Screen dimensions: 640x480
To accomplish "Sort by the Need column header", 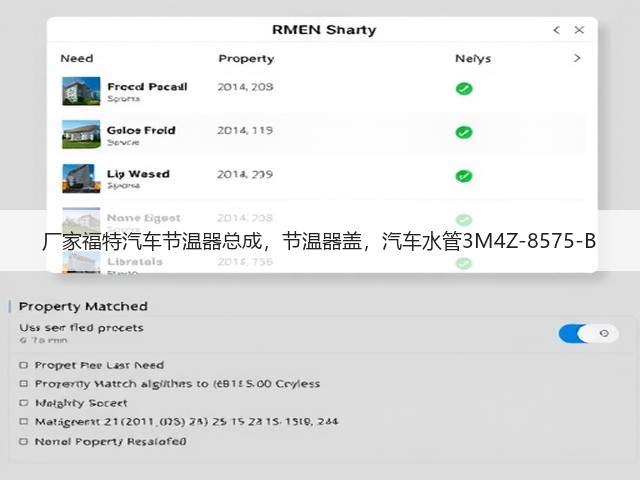I will click(x=77, y=58).
